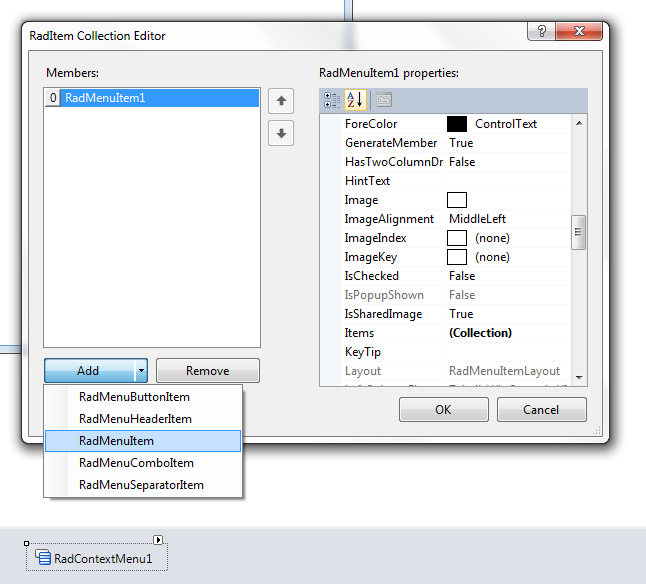Click the IsSharedImage True value

coord(461,314)
